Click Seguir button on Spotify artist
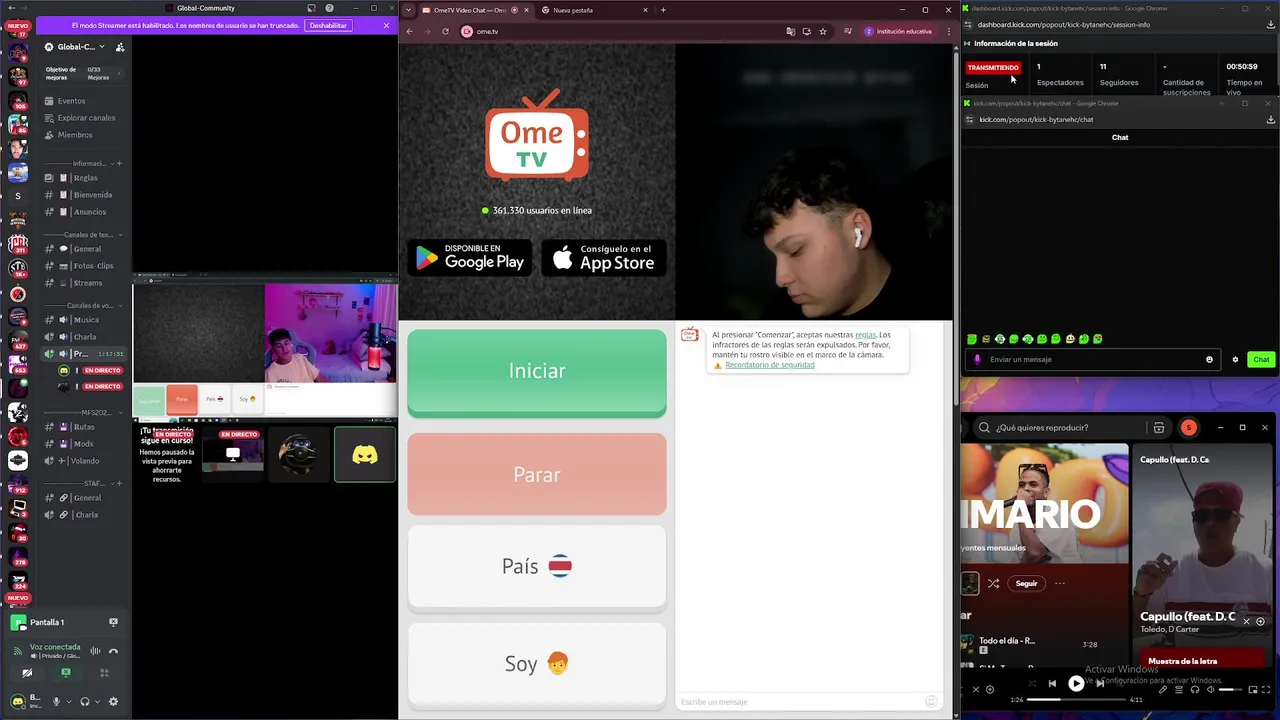The height and width of the screenshot is (720, 1280). pyautogui.click(x=1026, y=583)
